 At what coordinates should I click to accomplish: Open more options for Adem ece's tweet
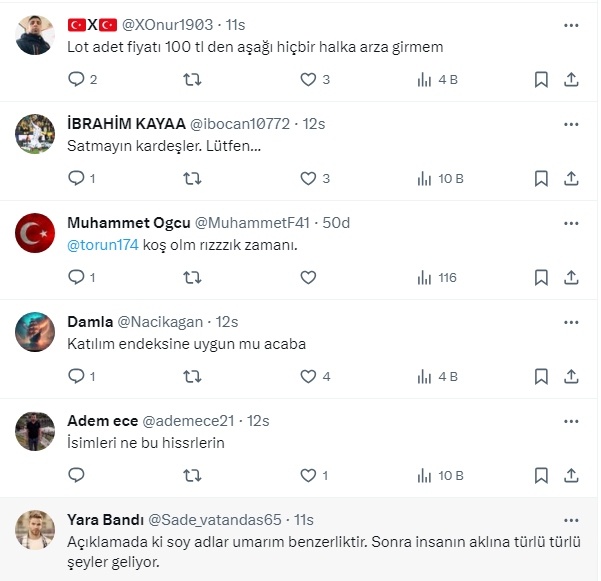[x=571, y=421]
